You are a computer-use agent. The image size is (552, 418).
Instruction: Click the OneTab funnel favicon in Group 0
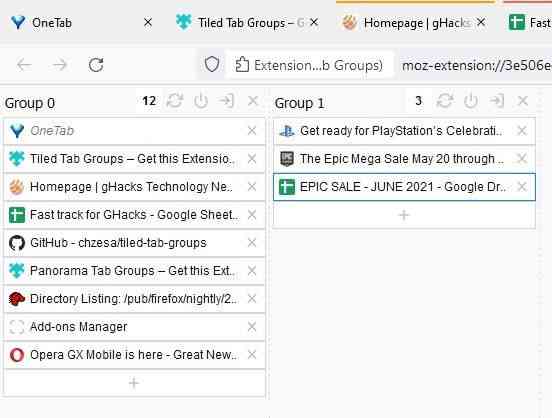click(x=17, y=131)
